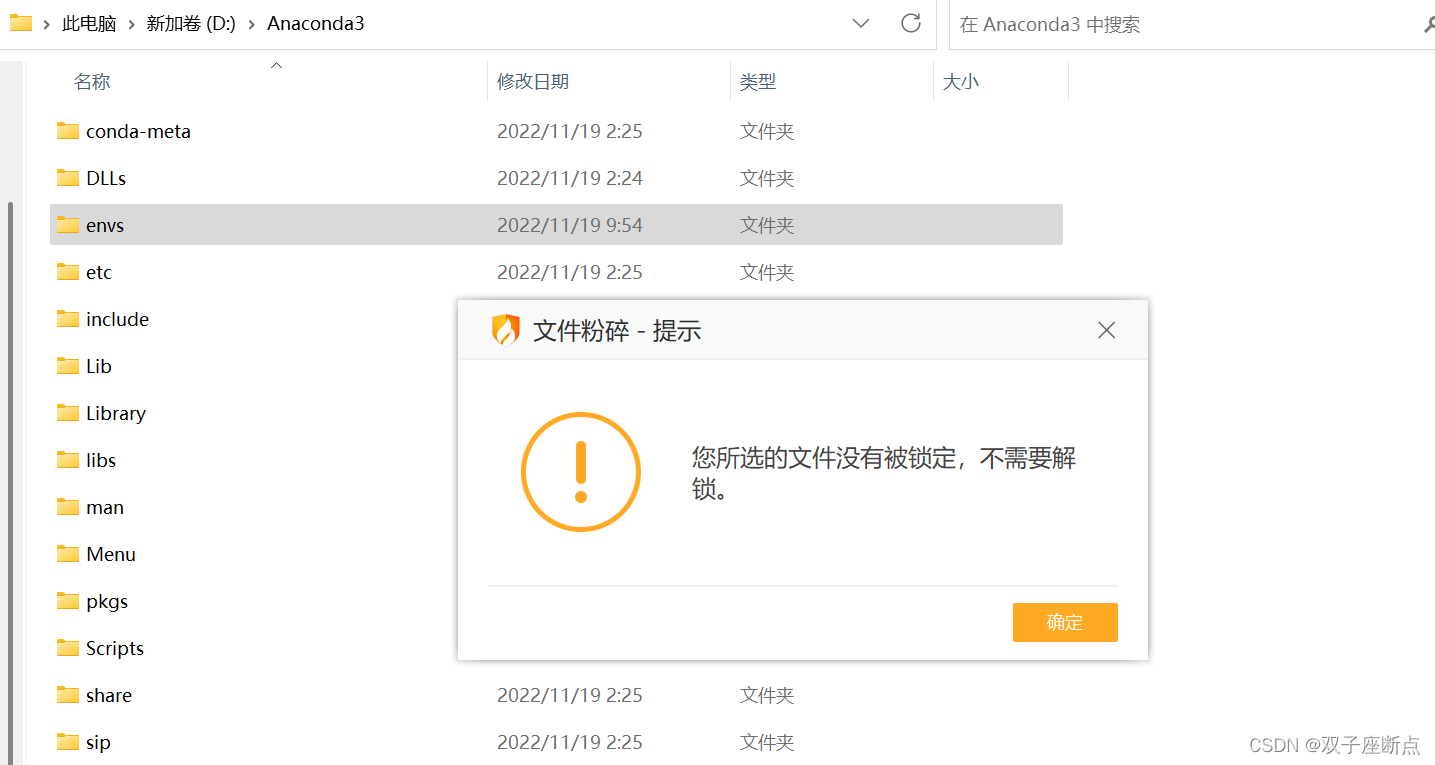This screenshot has width=1435, height=765.
Task: Click the folder icon at breadcrumb start
Action: [x=21, y=22]
